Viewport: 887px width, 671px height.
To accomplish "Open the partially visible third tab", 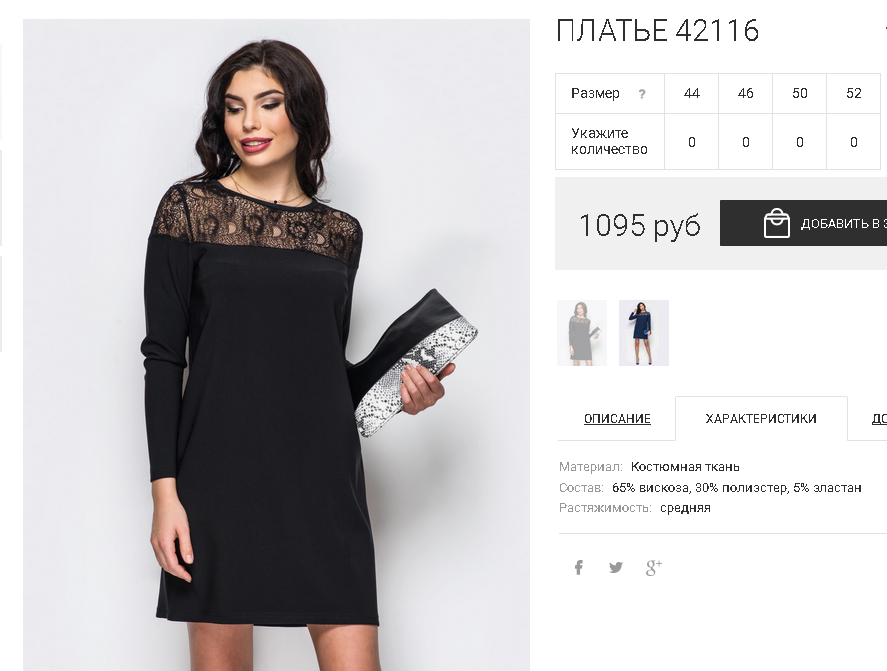I will (x=879, y=419).
